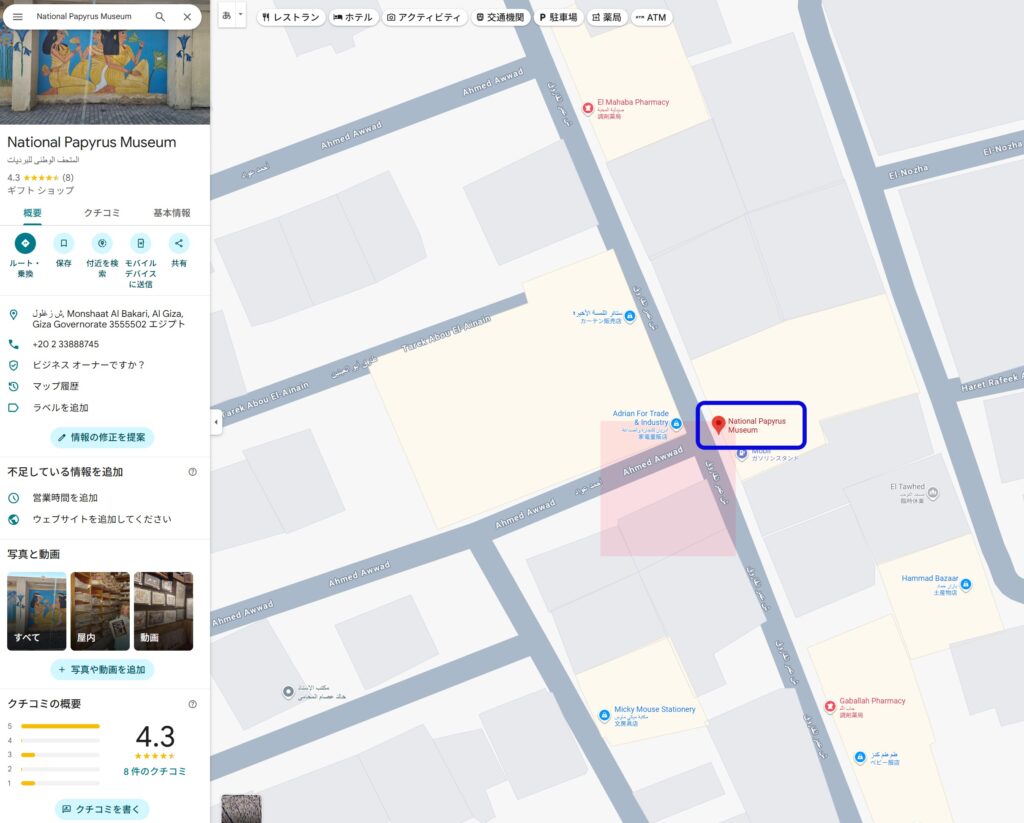Open the 屋内 photo thumbnail

[x=100, y=611]
